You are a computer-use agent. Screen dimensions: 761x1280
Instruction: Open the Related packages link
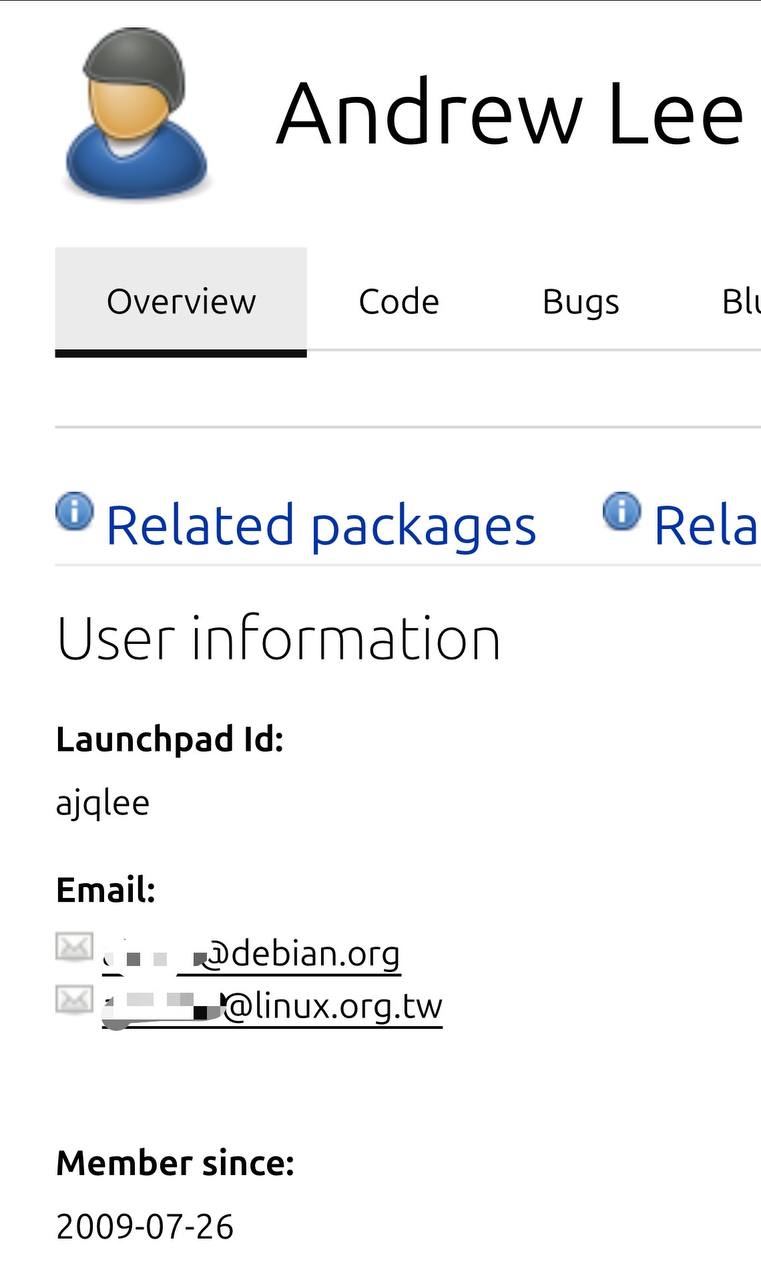321,526
